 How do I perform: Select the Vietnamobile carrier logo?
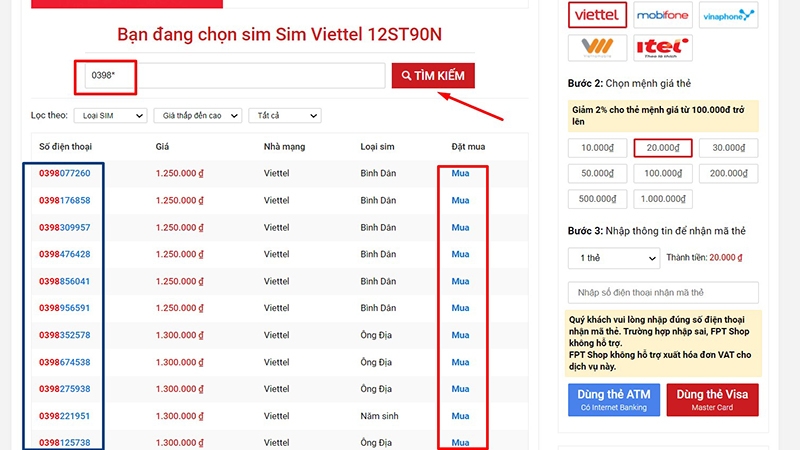coord(597,48)
